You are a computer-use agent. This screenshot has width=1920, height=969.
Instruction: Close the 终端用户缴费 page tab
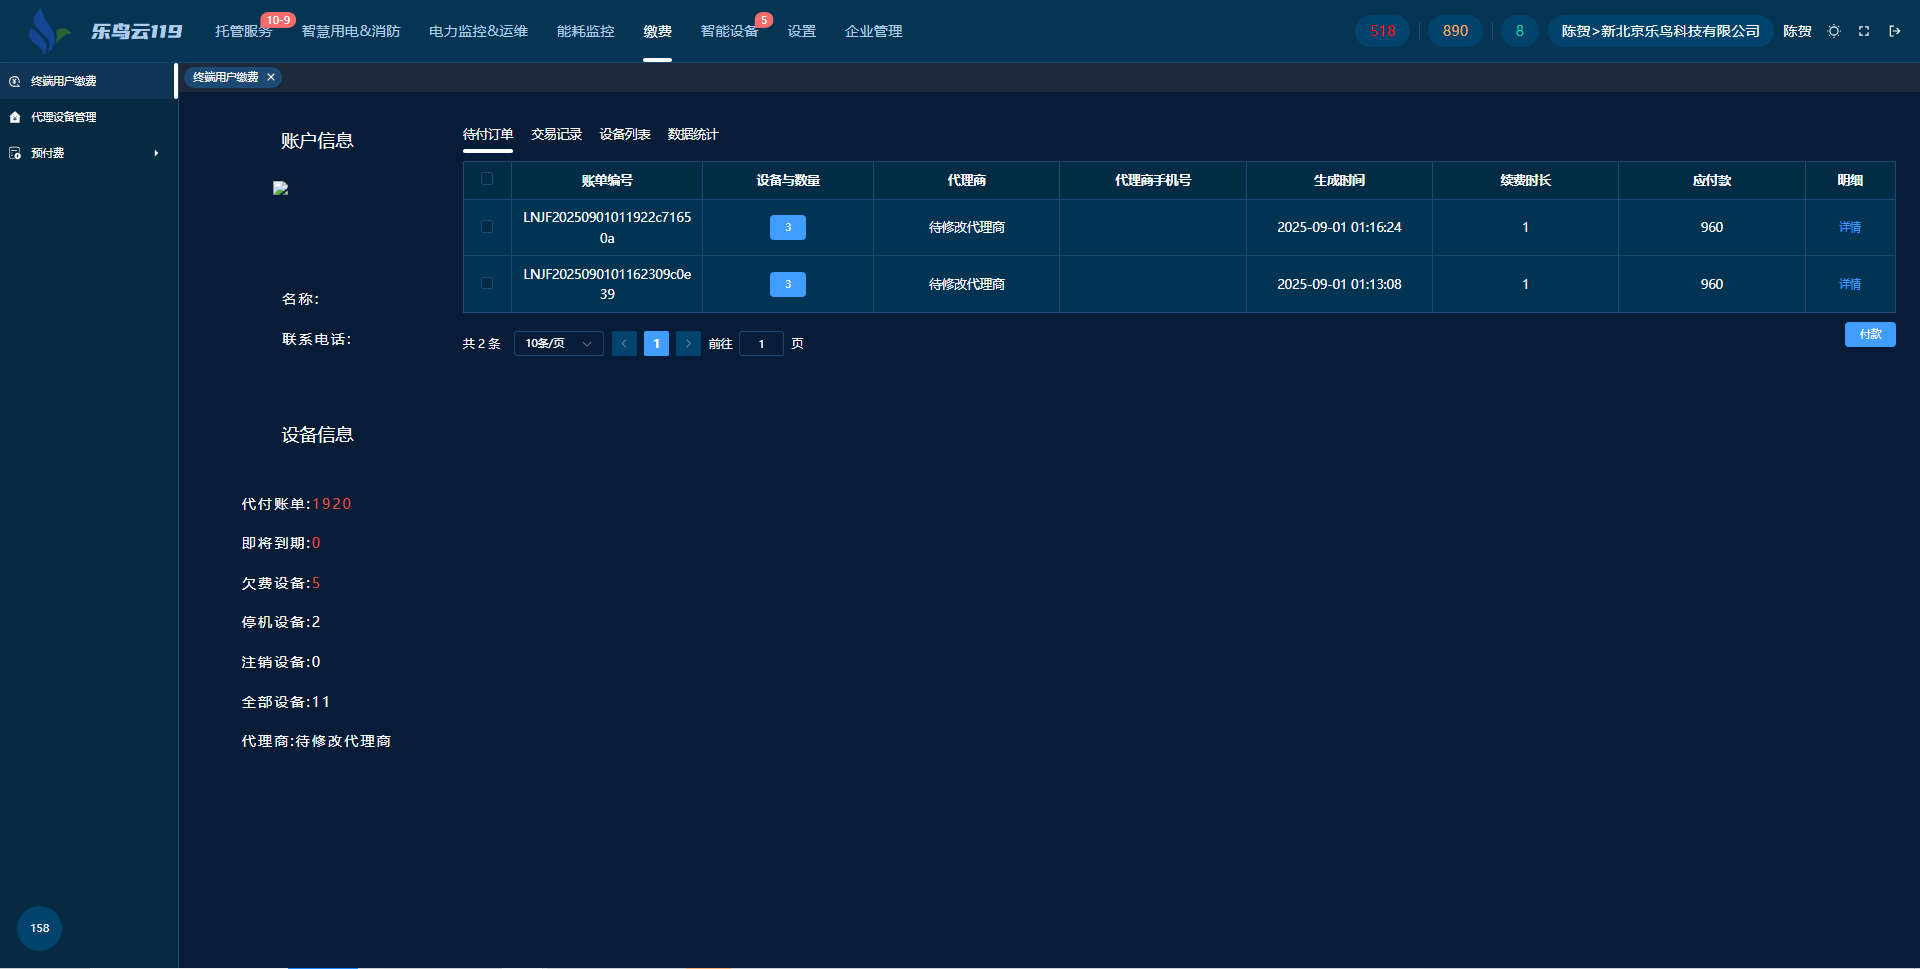coord(271,77)
